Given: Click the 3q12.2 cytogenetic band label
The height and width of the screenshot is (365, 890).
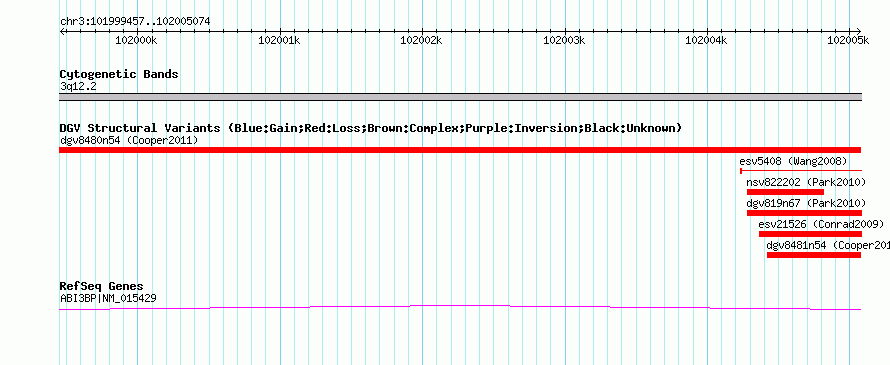Looking at the screenshot, I should [78, 86].
